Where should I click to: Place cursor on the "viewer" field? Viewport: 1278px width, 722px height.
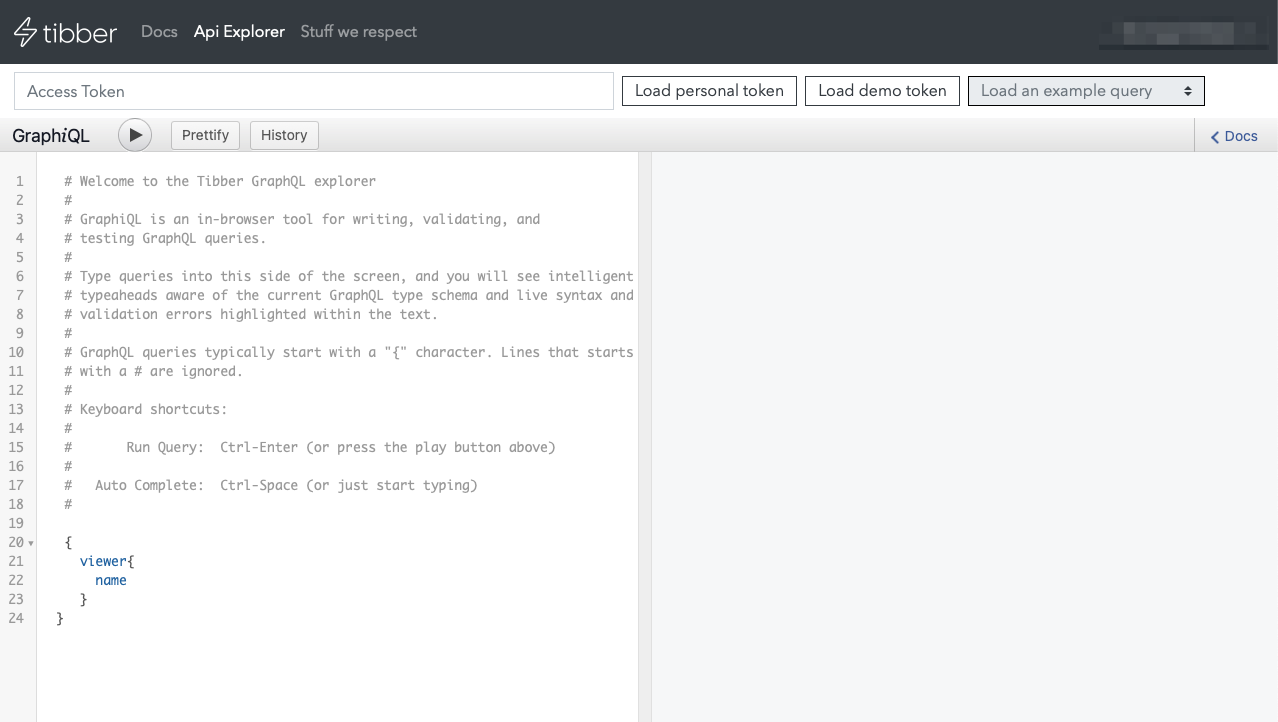pos(103,561)
